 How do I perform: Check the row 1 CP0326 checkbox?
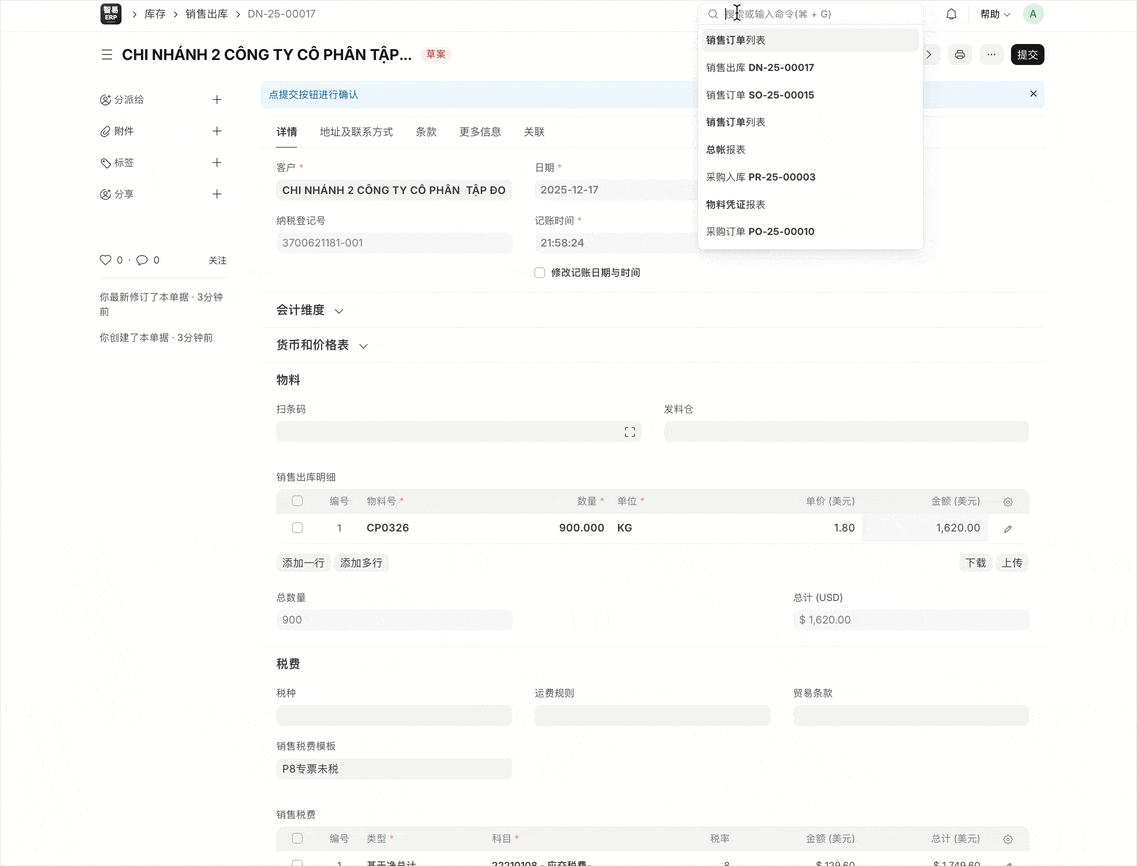coord(297,528)
